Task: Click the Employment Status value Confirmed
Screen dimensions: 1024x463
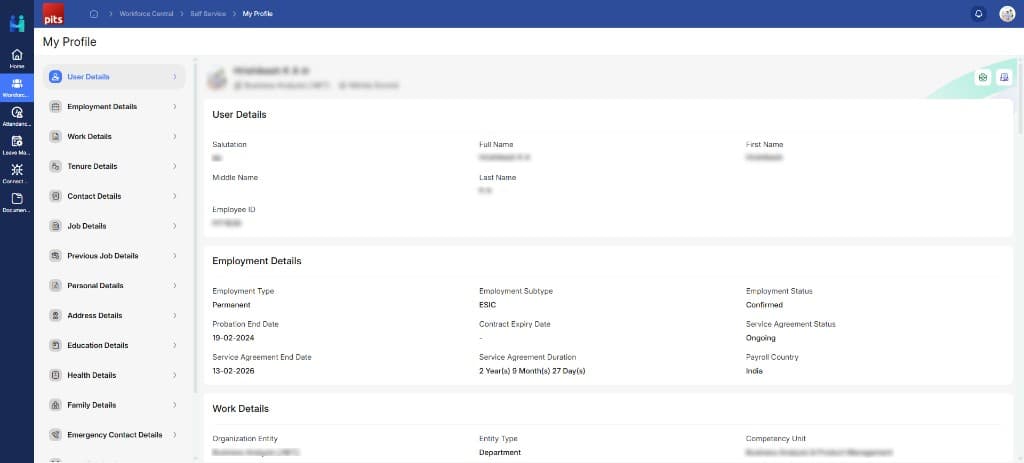Action: 764,305
